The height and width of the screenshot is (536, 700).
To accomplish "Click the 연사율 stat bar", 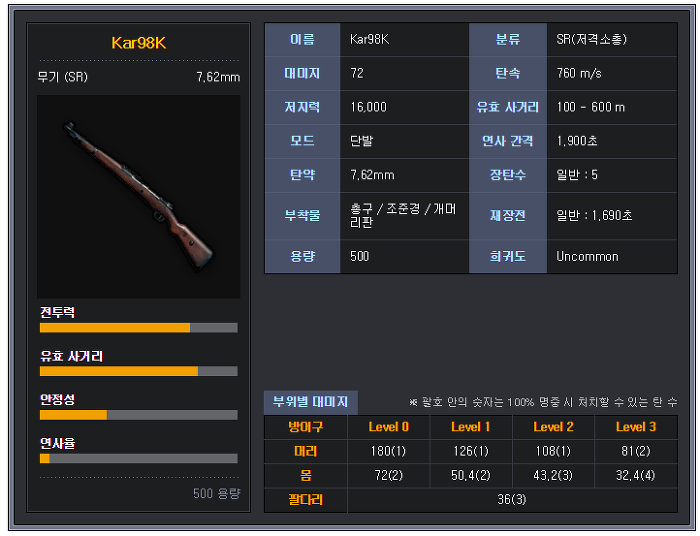I will pos(138,458).
